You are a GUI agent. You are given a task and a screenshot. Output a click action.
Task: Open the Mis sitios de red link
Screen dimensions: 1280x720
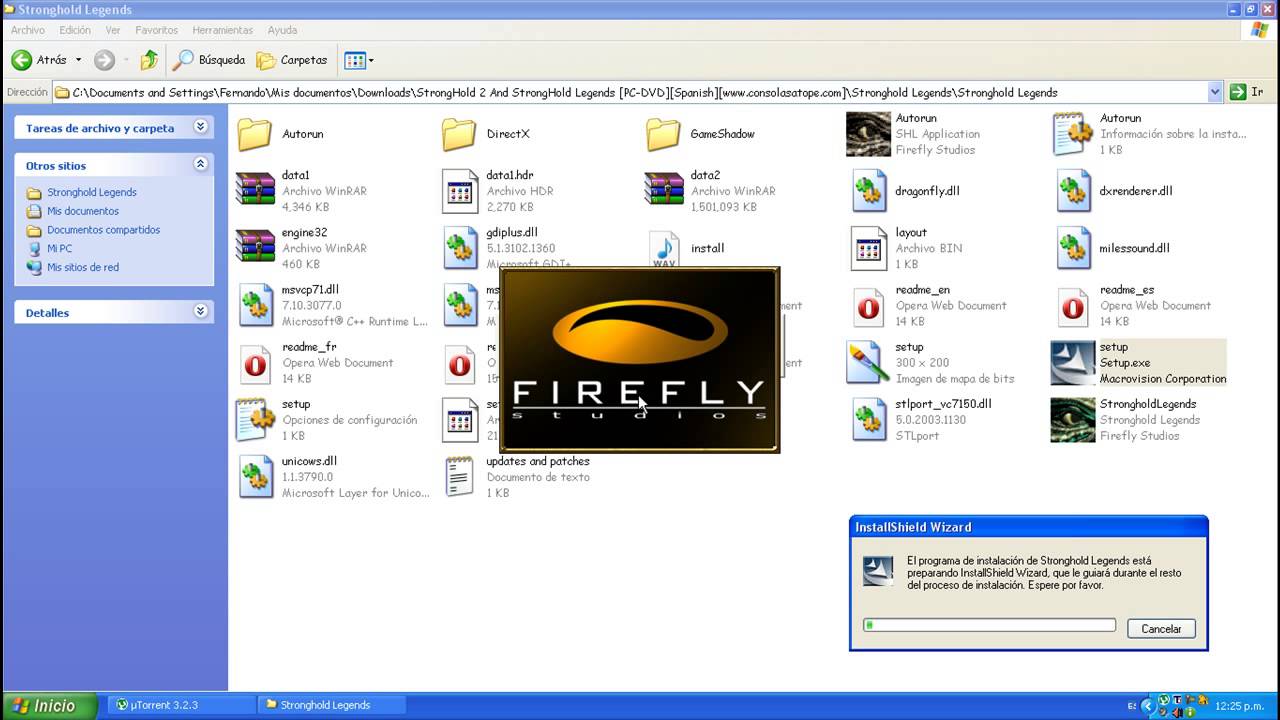[82, 267]
